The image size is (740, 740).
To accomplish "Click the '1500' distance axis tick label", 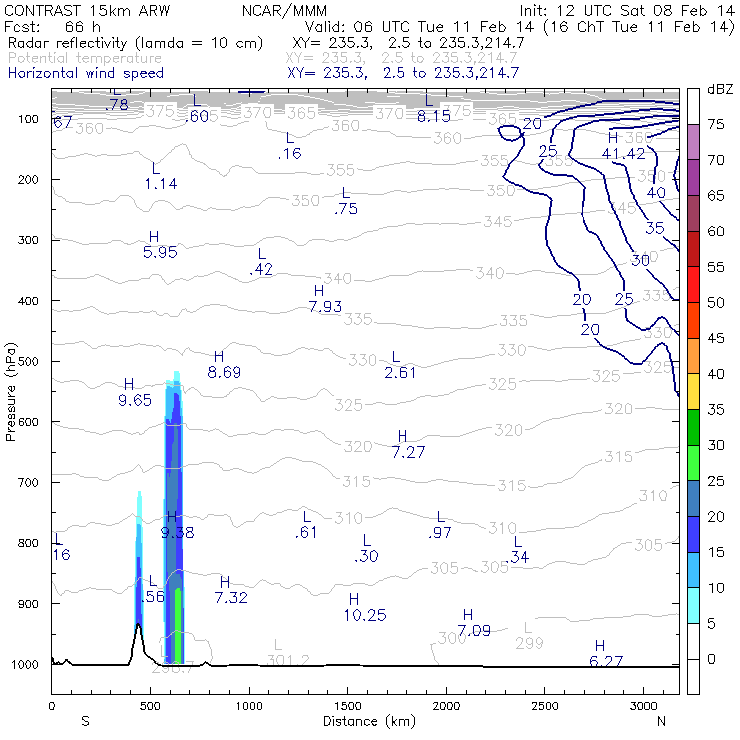I will click(348, 706).
